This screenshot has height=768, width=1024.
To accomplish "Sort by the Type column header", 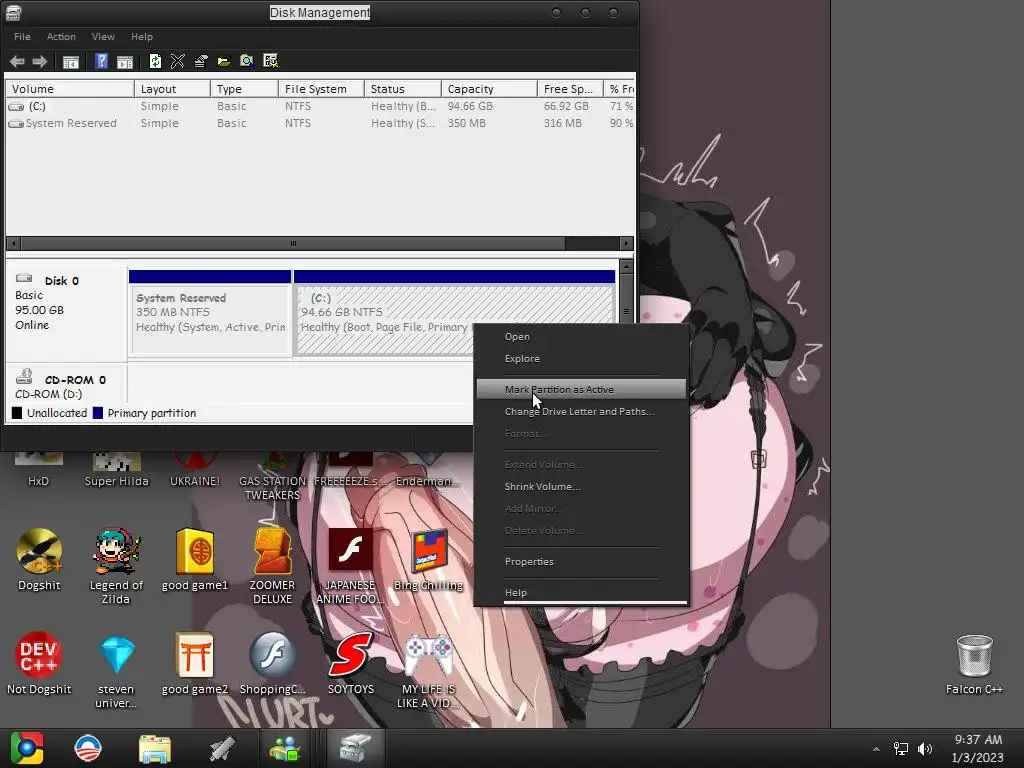I will pyautogui.click(x=245, y=89).
